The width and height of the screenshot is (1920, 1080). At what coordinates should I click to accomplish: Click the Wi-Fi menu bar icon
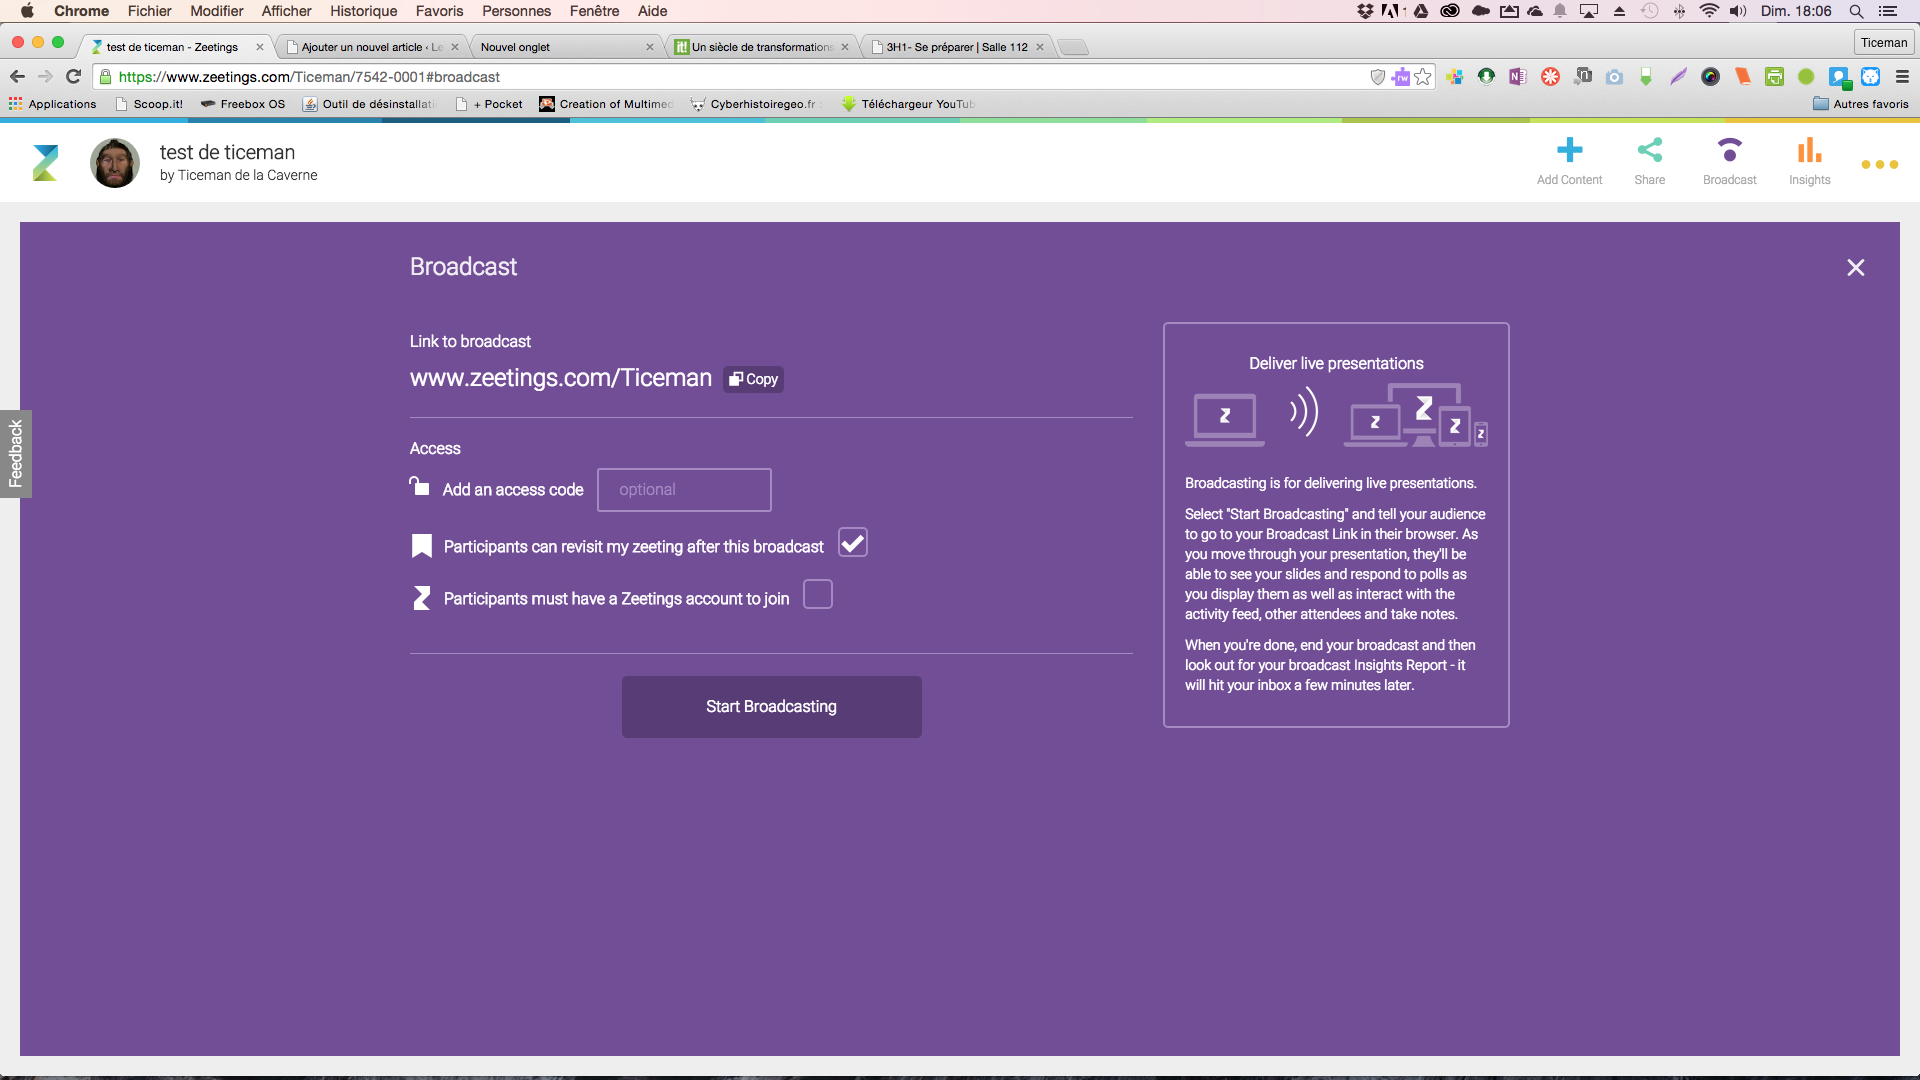tap(1709, 11)
